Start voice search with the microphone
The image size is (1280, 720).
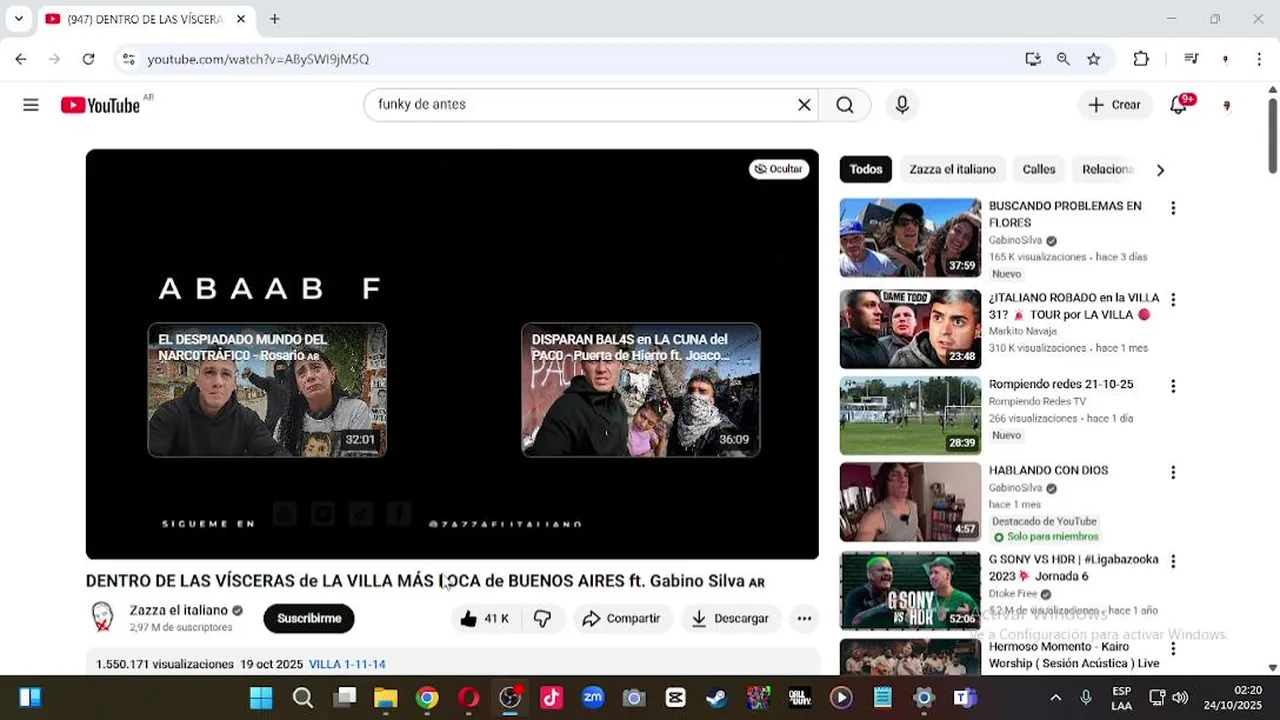[x=902, y=105]
